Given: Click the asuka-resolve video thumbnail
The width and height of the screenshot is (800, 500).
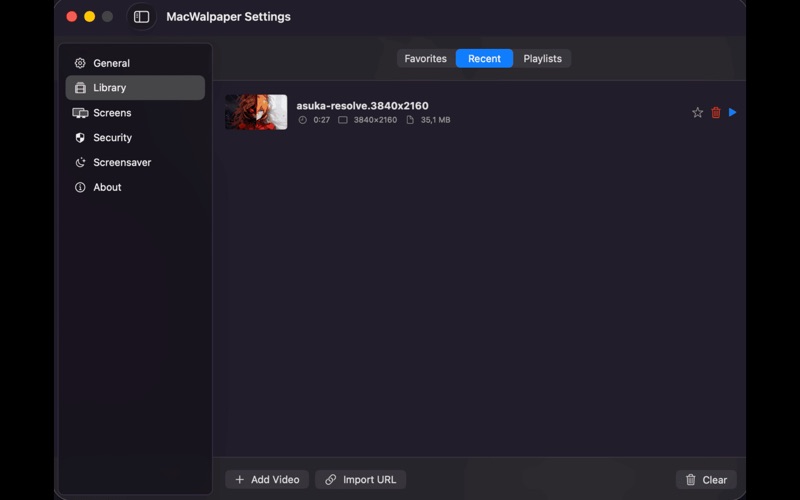Looking at the screenshot, I should click(x=256, y=112).
